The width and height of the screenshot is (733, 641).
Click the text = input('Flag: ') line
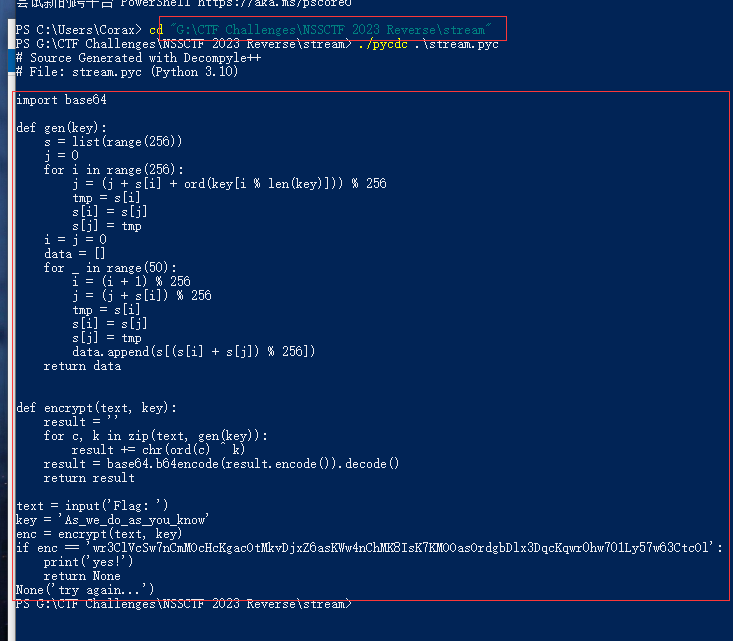pos(93,506)
